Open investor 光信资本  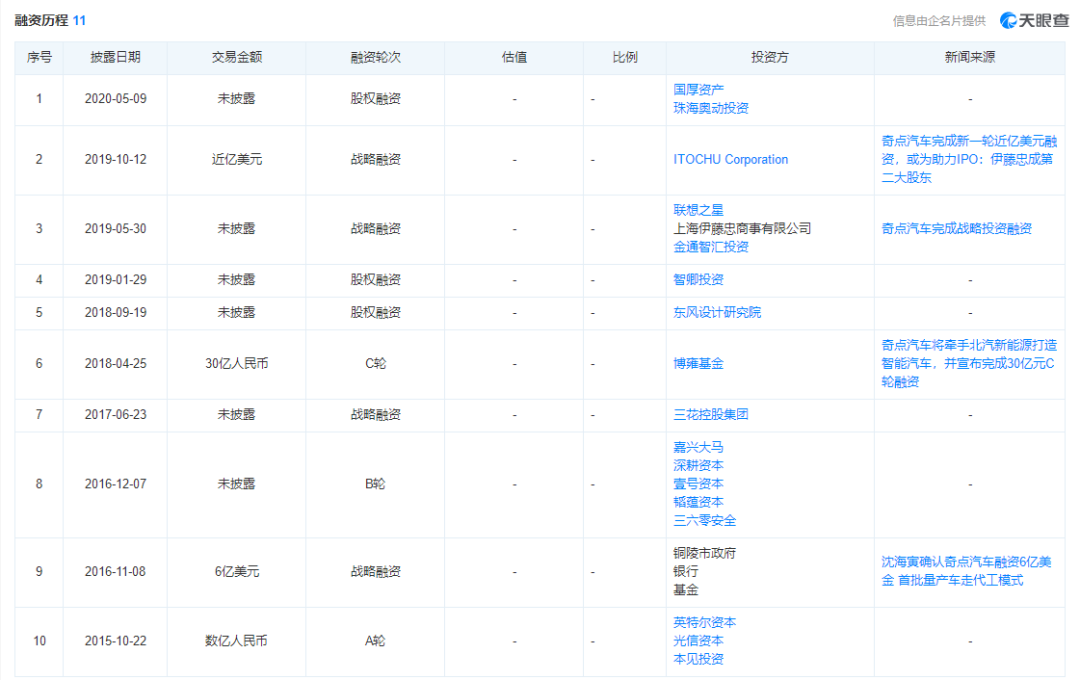click(698, 641)
